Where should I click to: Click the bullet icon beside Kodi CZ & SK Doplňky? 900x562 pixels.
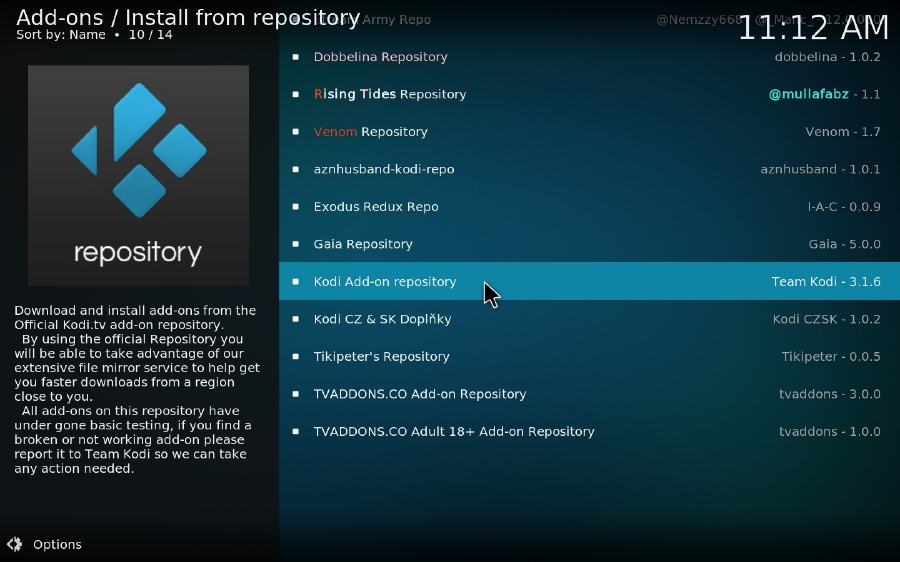click(x=296, y=319)
